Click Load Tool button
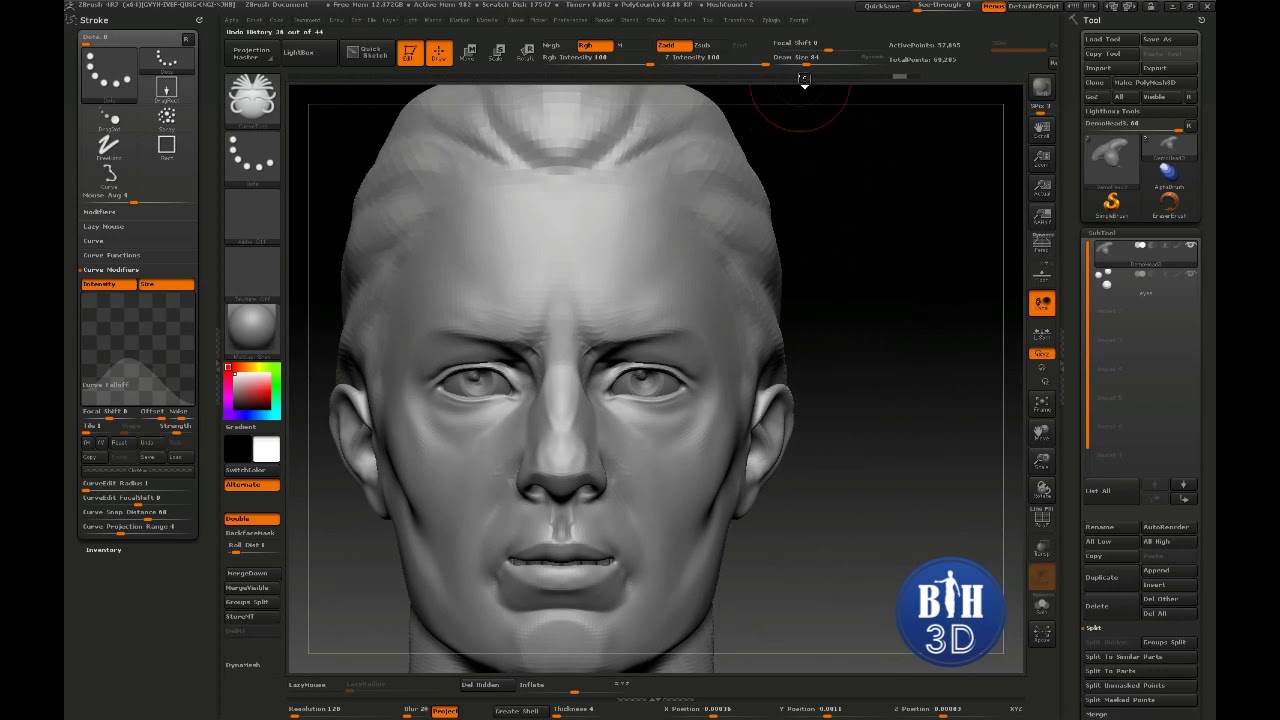 click(1111, 39)
